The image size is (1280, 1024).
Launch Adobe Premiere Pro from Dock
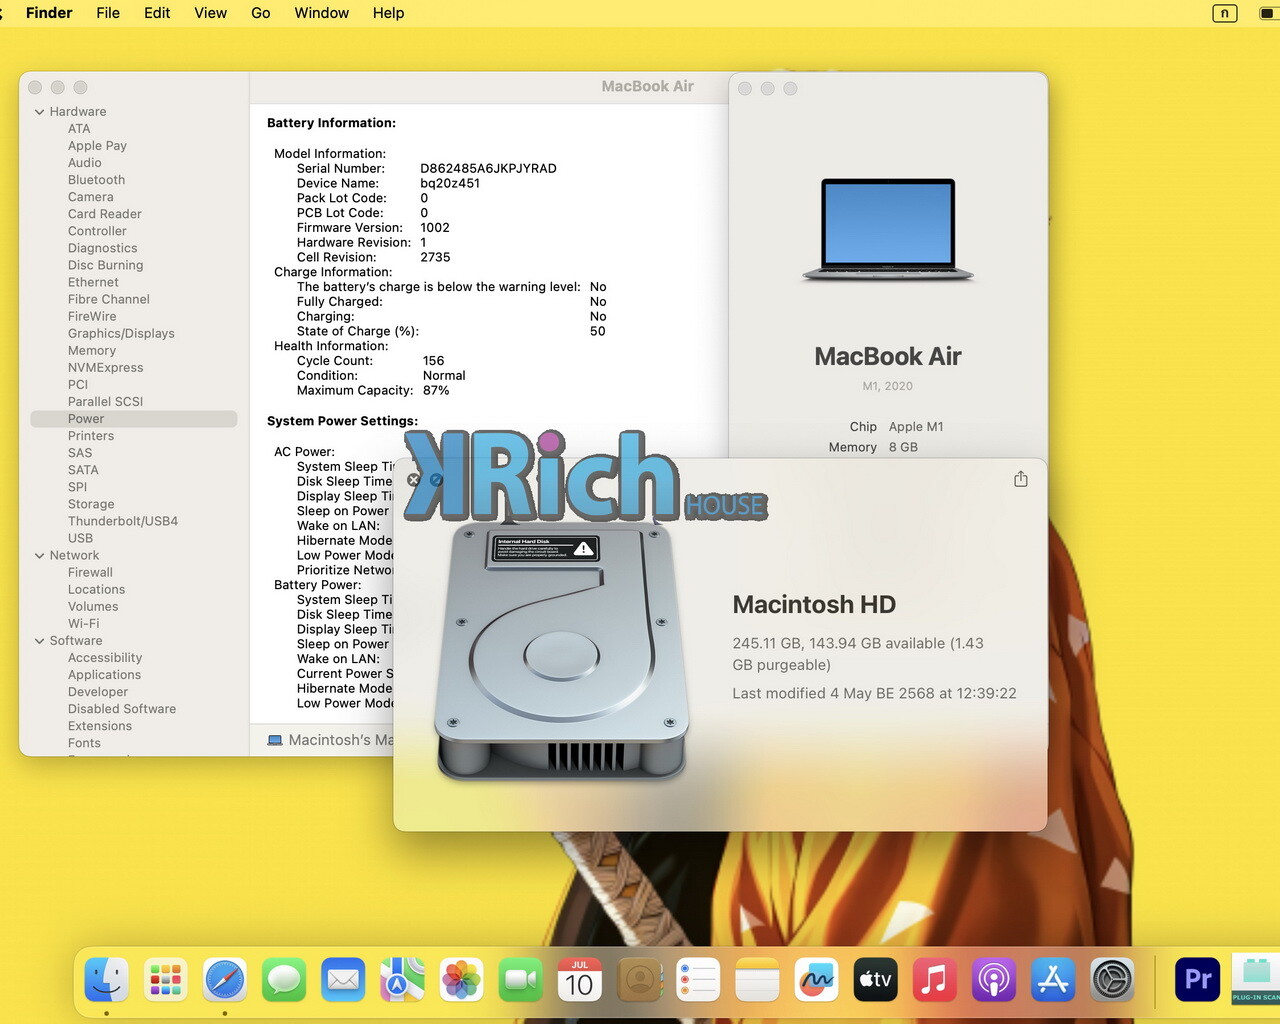1197,980
